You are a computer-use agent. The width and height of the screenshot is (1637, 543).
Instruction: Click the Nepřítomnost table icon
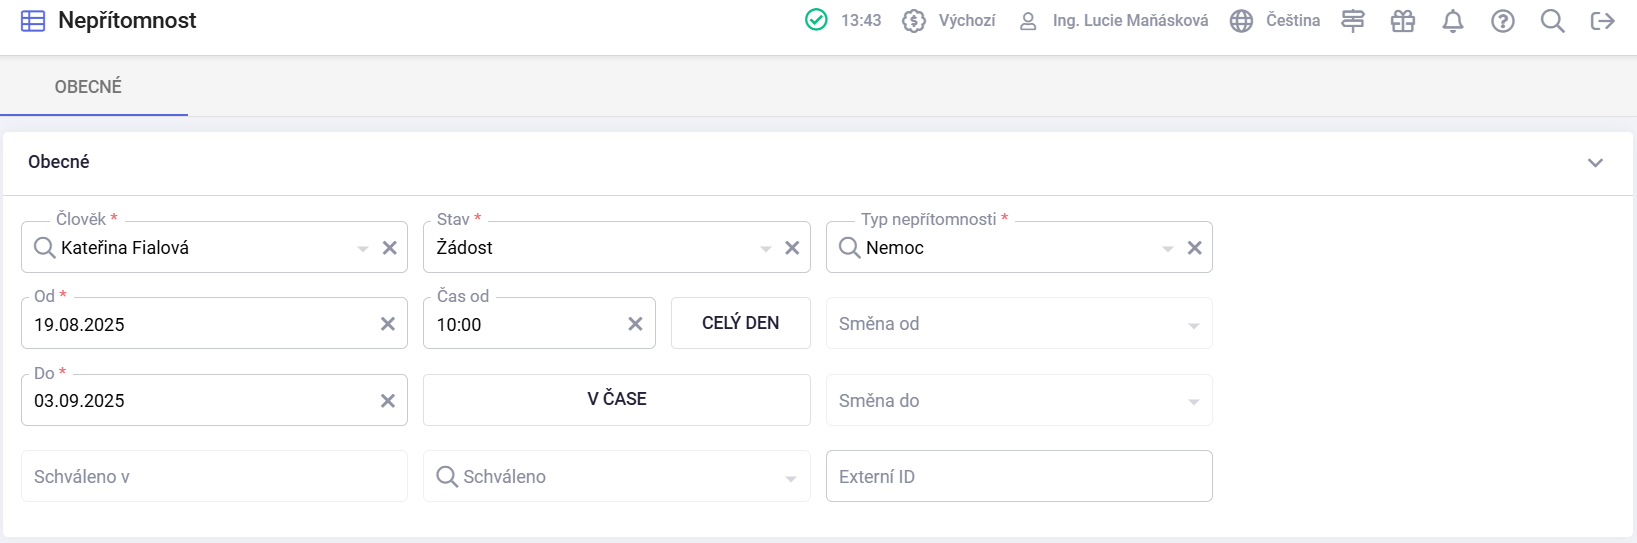[33, 21]
